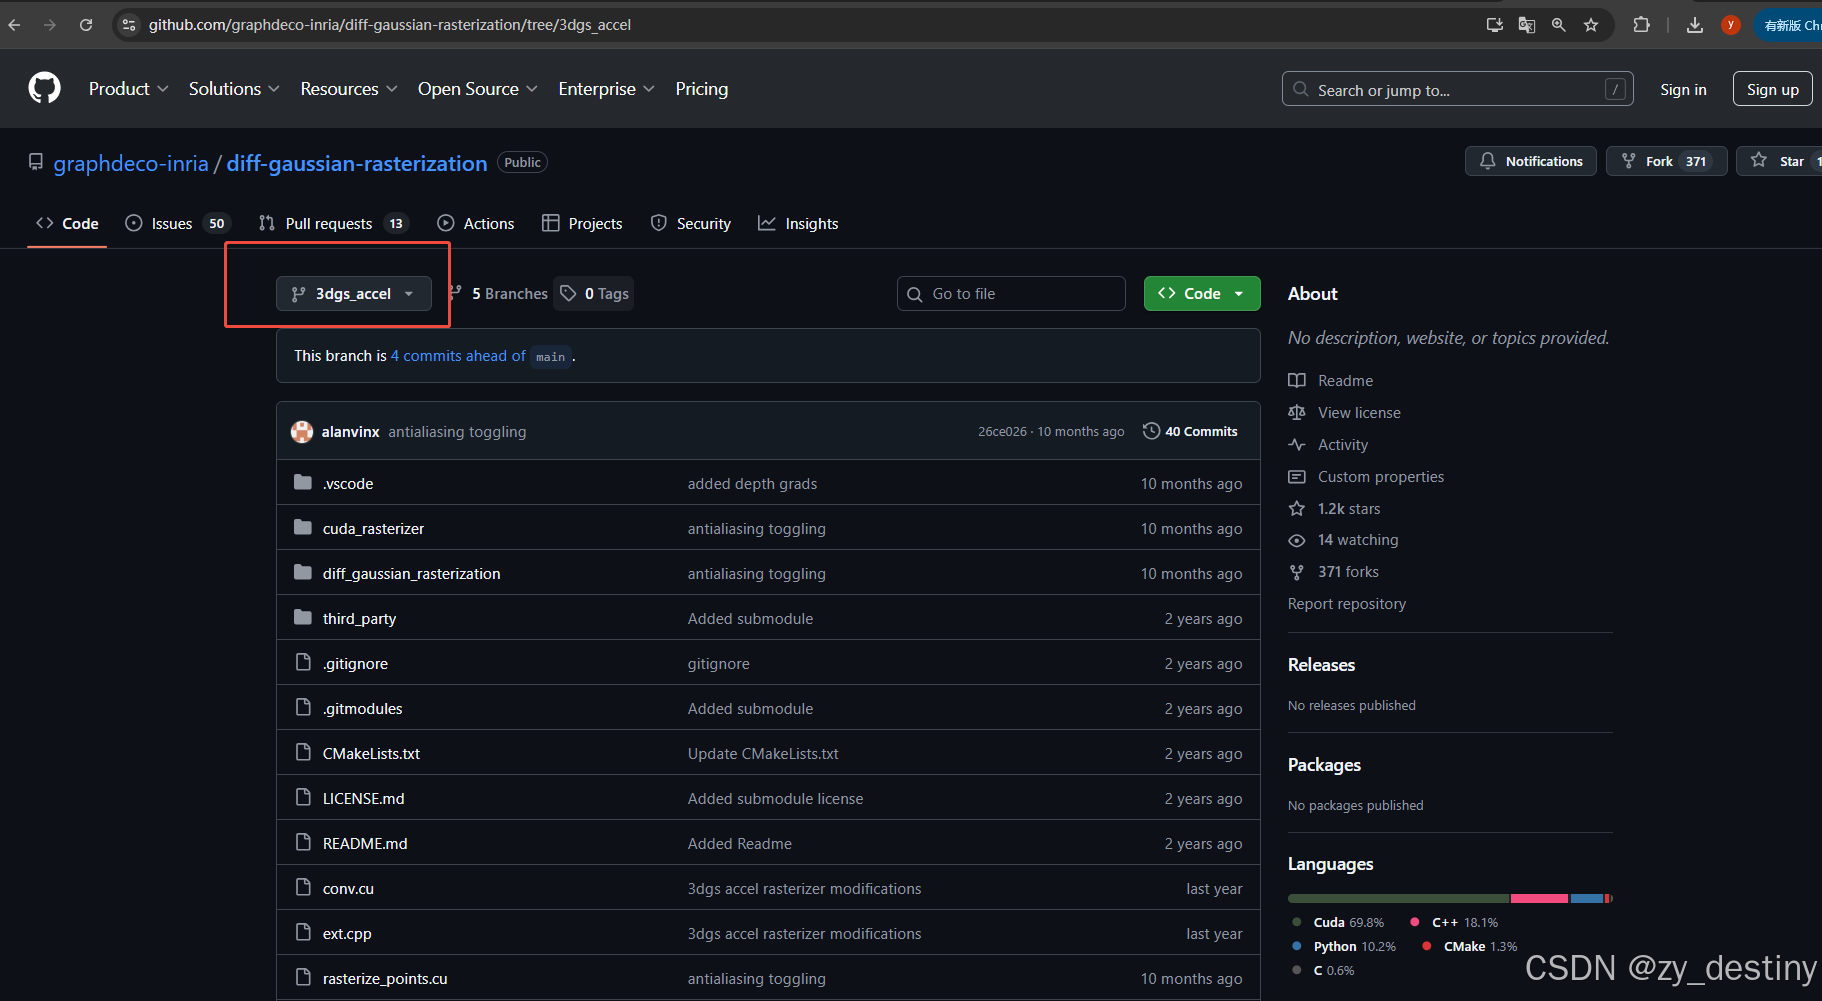The width and height of the screenshot is (1822, 1001).
Task: Expand the Open Source navigation menu
Action: [478, 89]
